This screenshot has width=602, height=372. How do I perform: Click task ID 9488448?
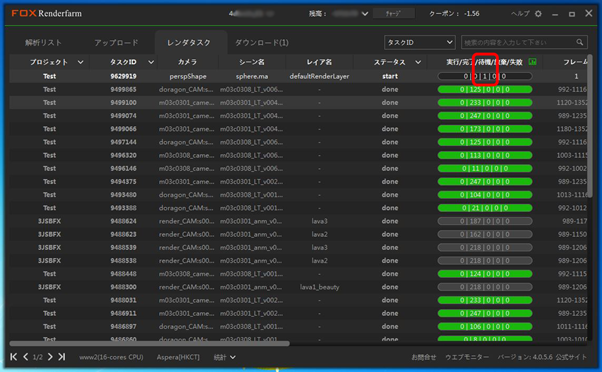point(123,274)
